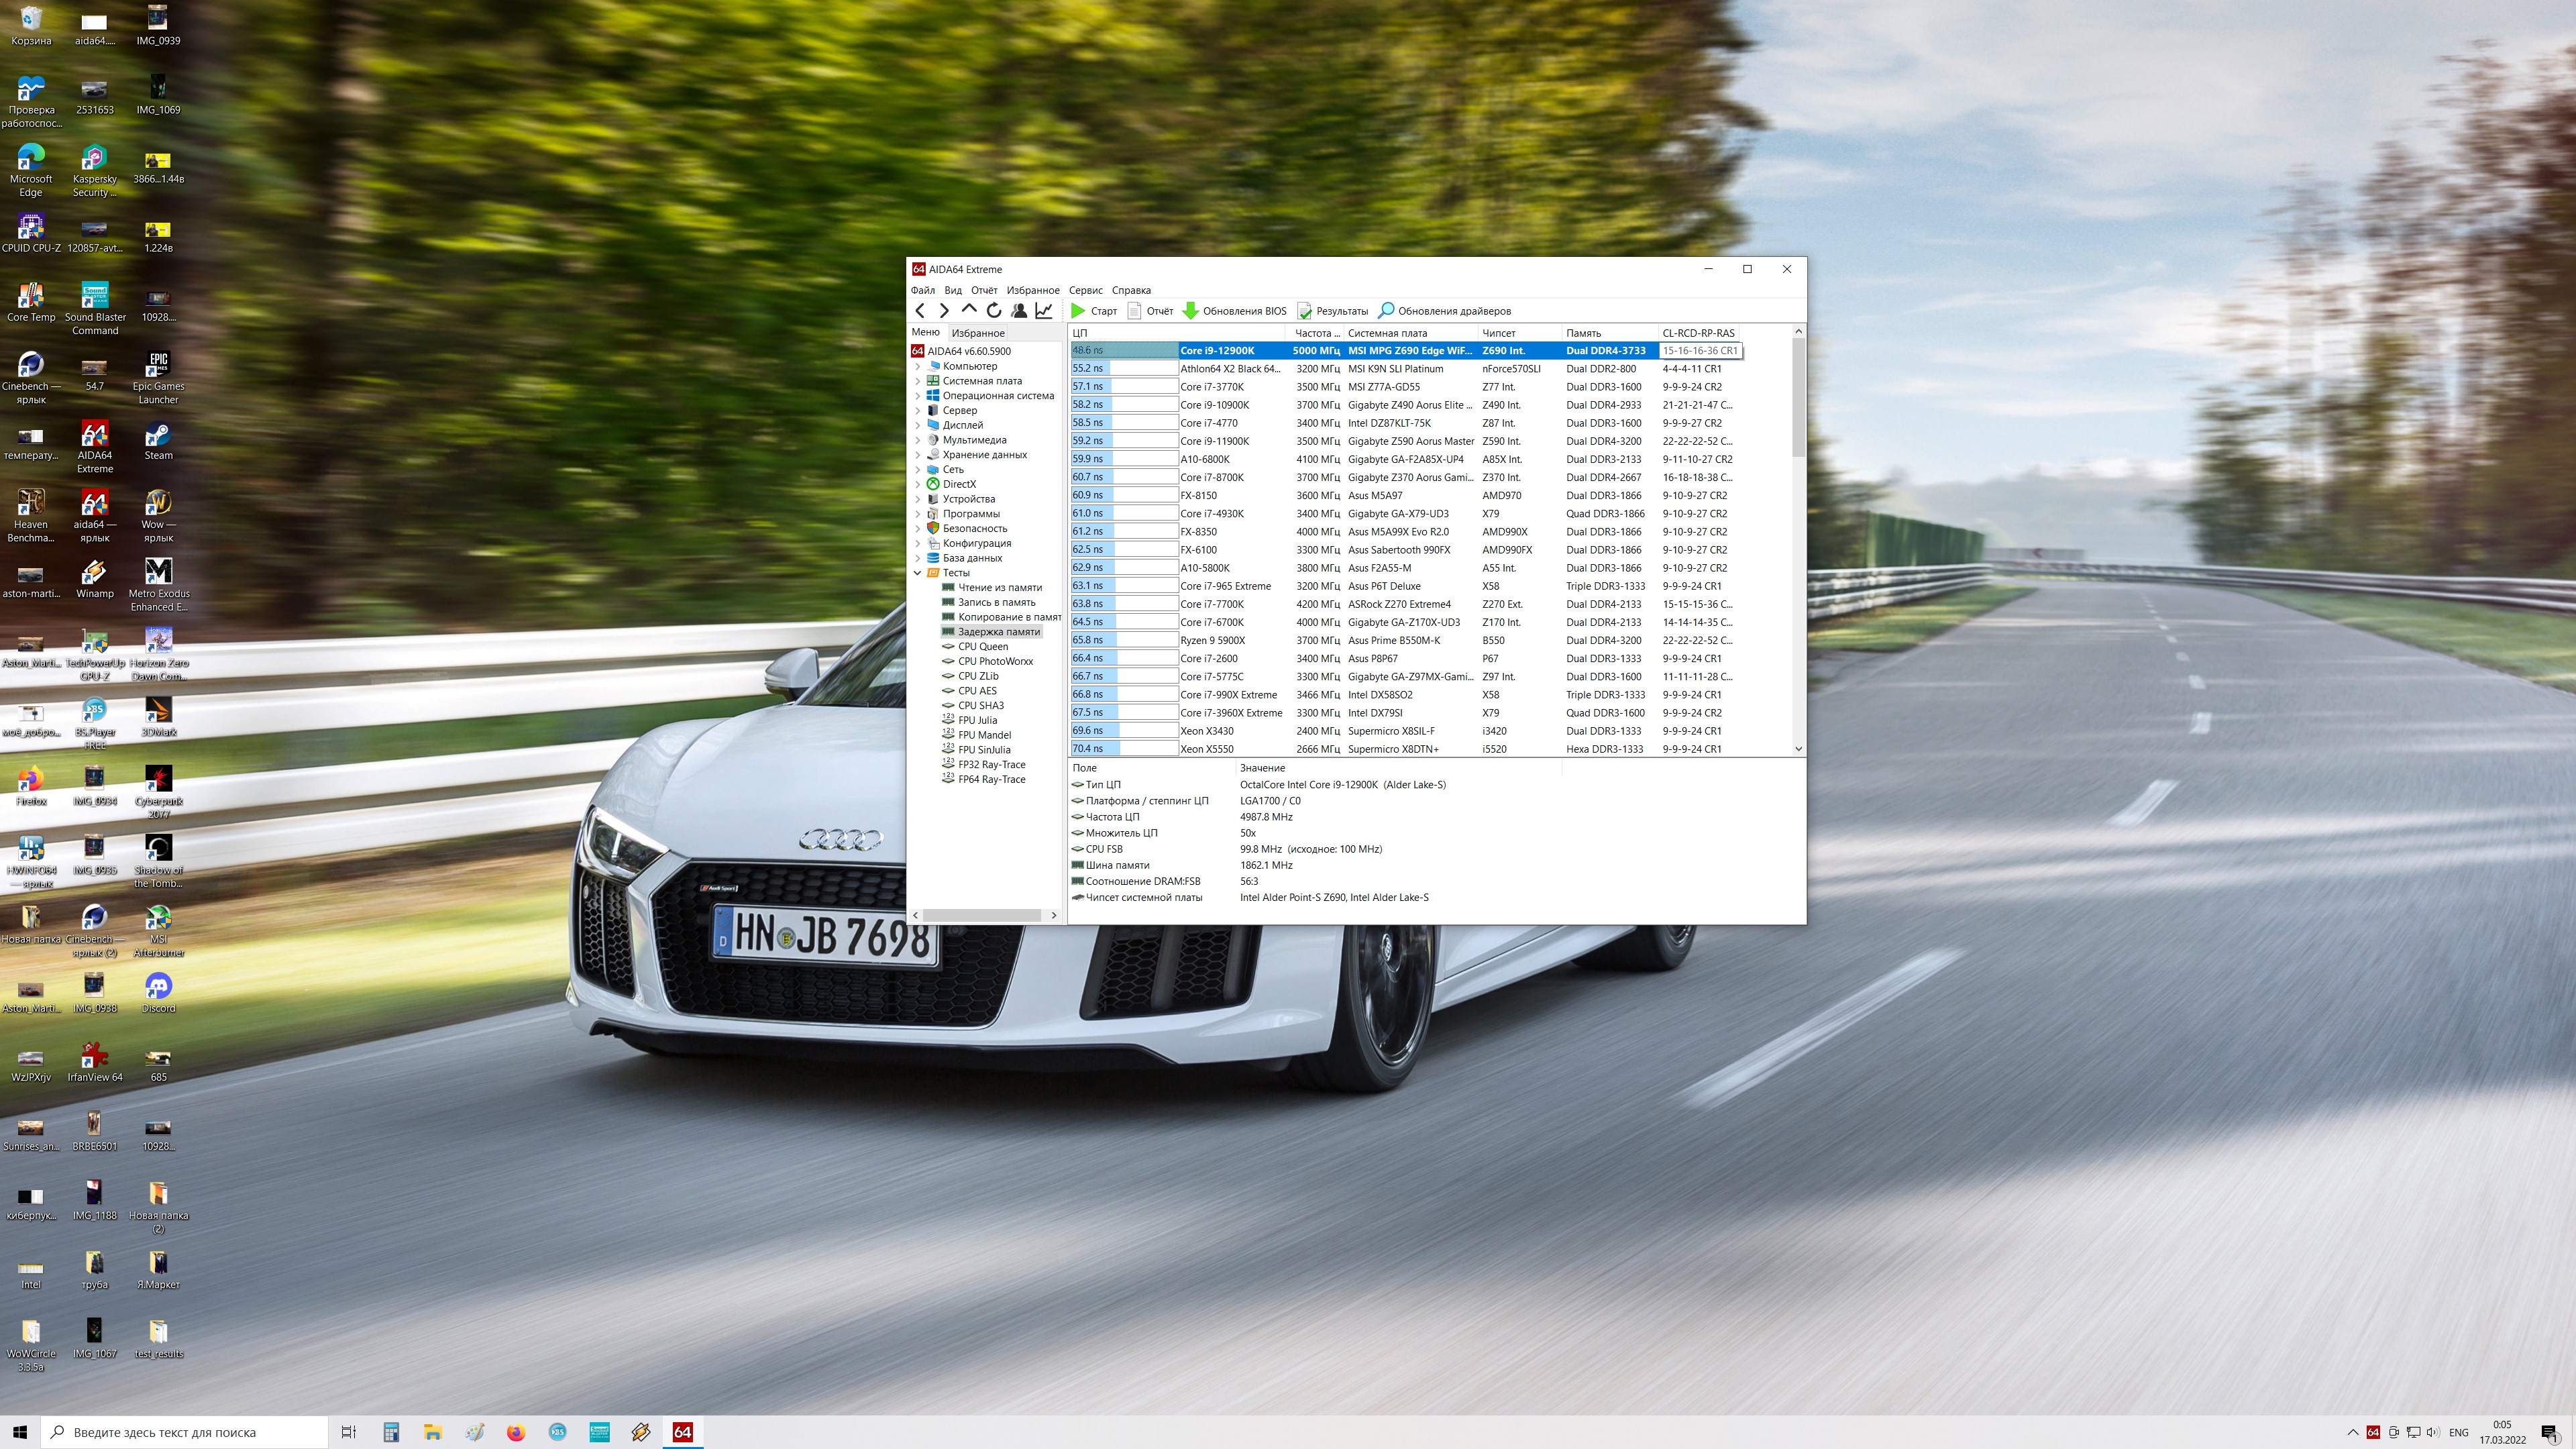Expand the Системная плата tree node
Screen dimensions: 2576x1449
(x=917, y=381)
